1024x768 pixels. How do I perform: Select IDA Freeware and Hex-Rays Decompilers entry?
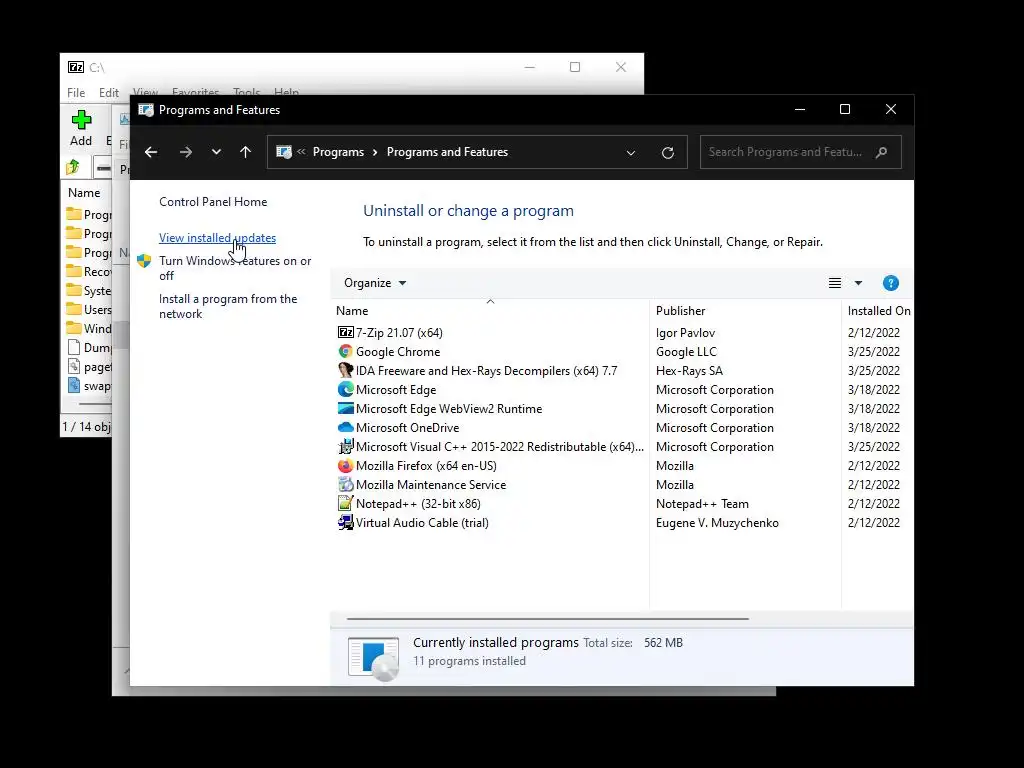[487, 370]
